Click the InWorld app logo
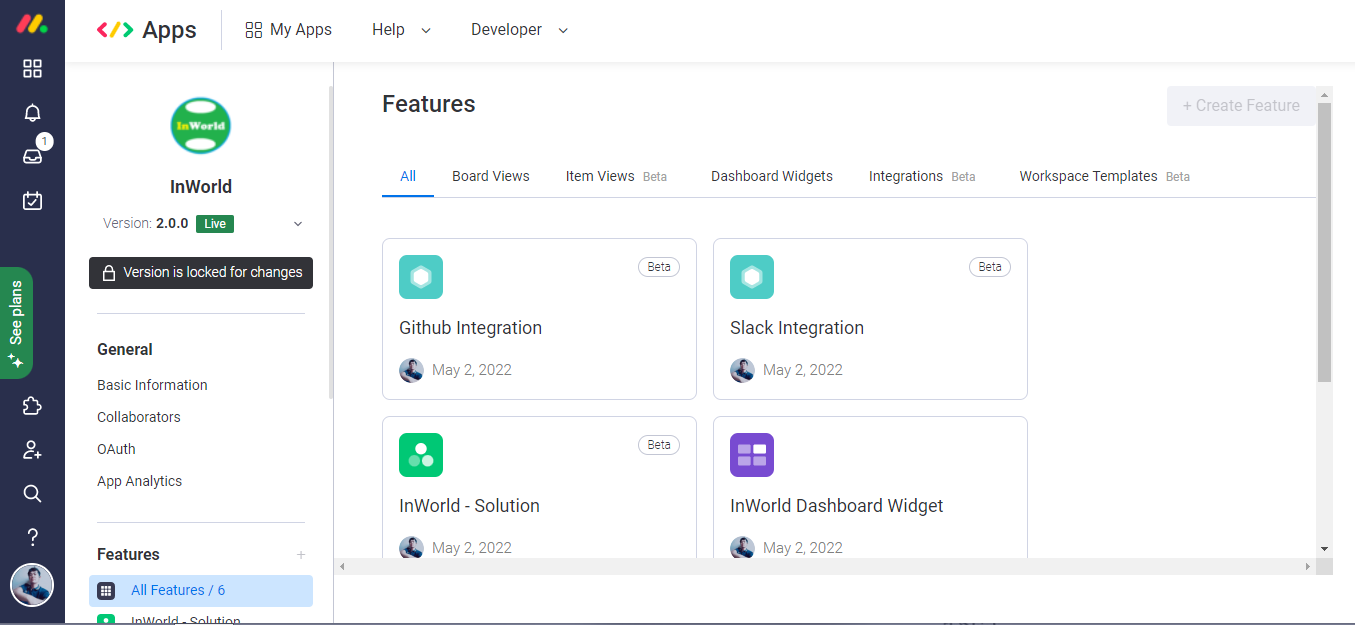 pos(200,125)
